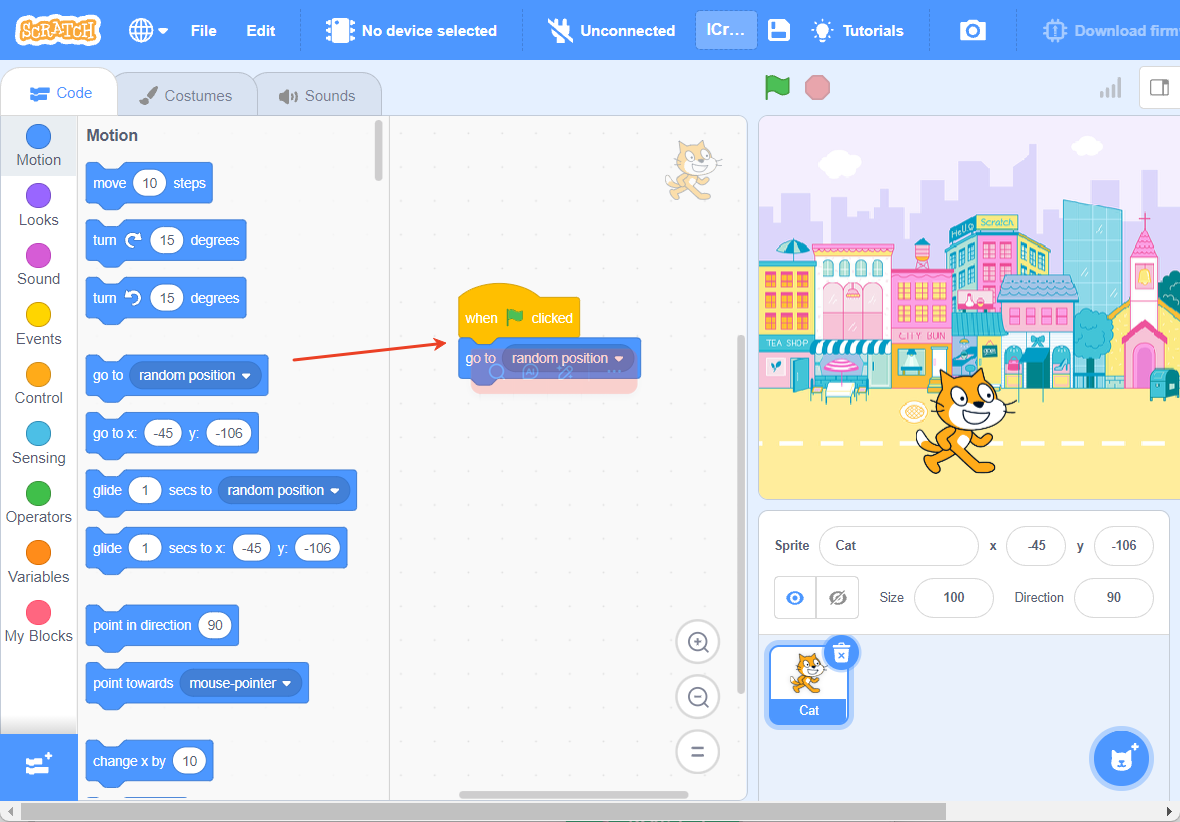
Task: Click the camera screenshot icon
Action: pos(972,30)
